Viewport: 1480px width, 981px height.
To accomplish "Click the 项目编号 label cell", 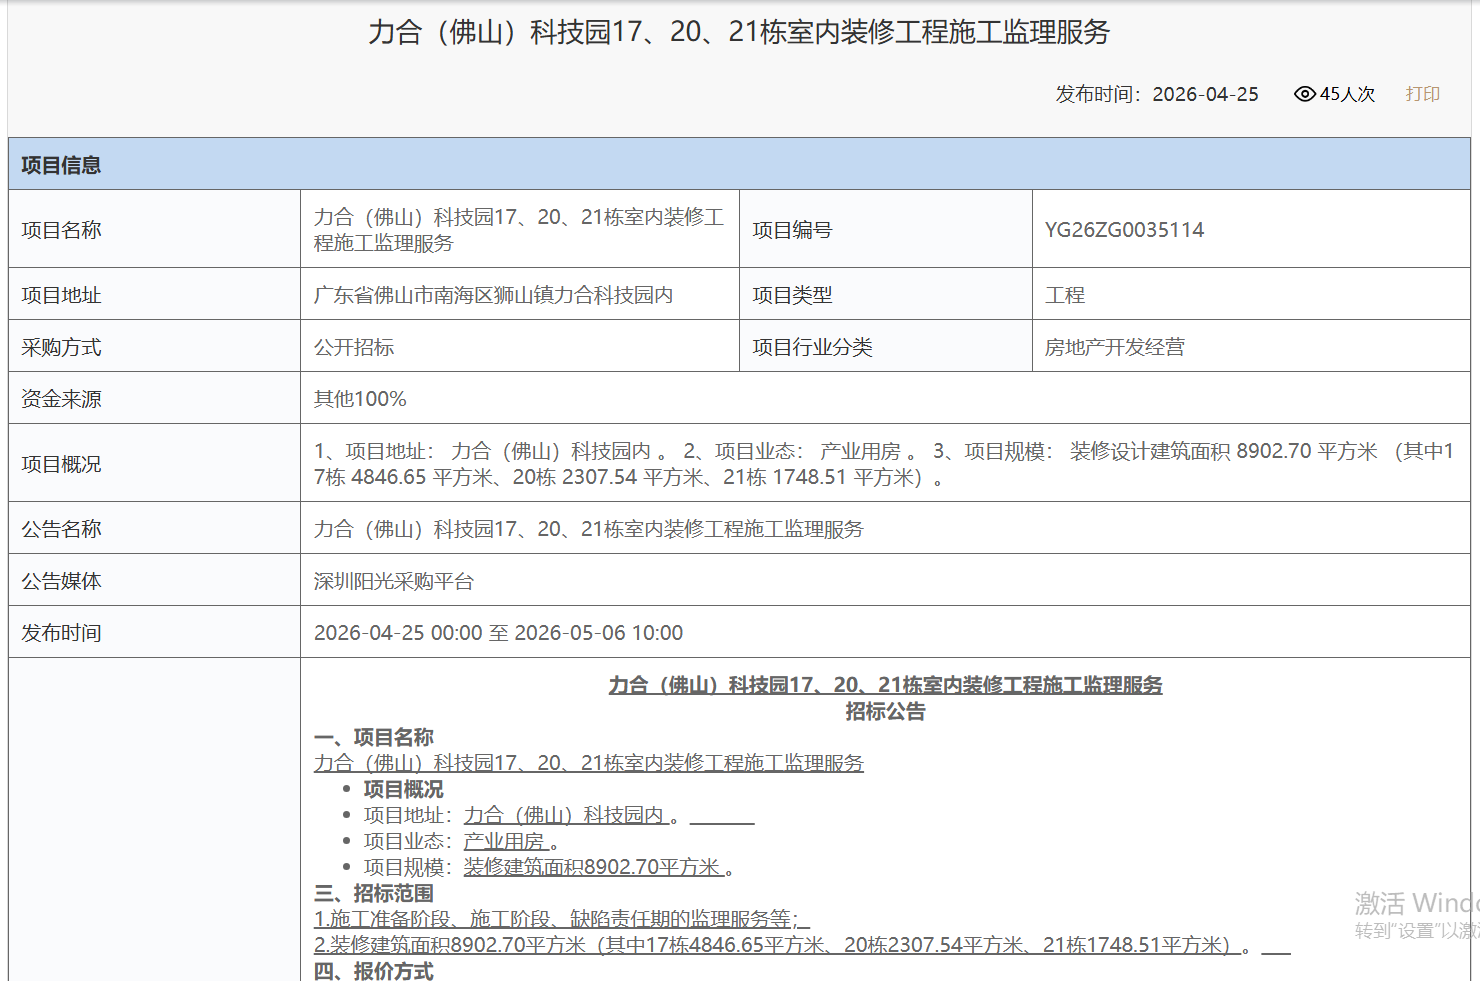I will pos(886,229).
